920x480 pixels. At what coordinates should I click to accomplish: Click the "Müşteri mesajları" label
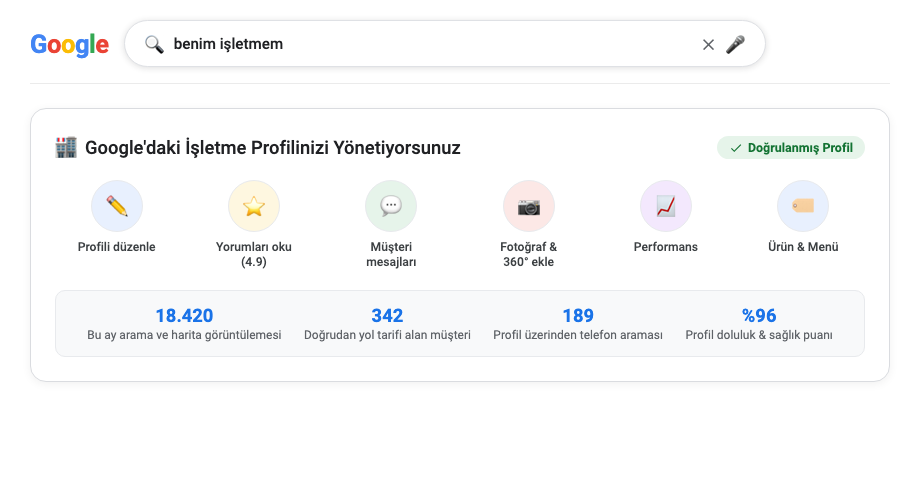pos(391,254)
